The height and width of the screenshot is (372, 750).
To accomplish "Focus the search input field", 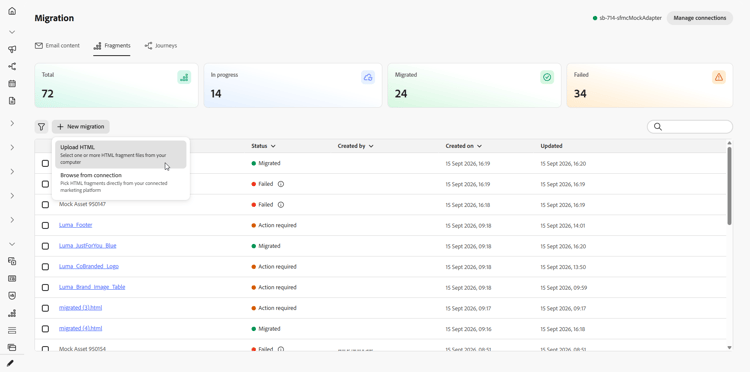I will coord(690,127).
